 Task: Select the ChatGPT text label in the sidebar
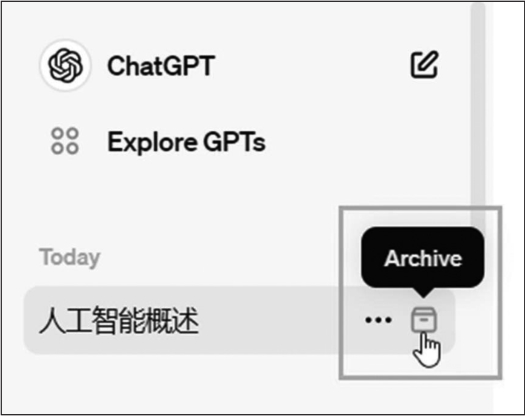point(161,66)
